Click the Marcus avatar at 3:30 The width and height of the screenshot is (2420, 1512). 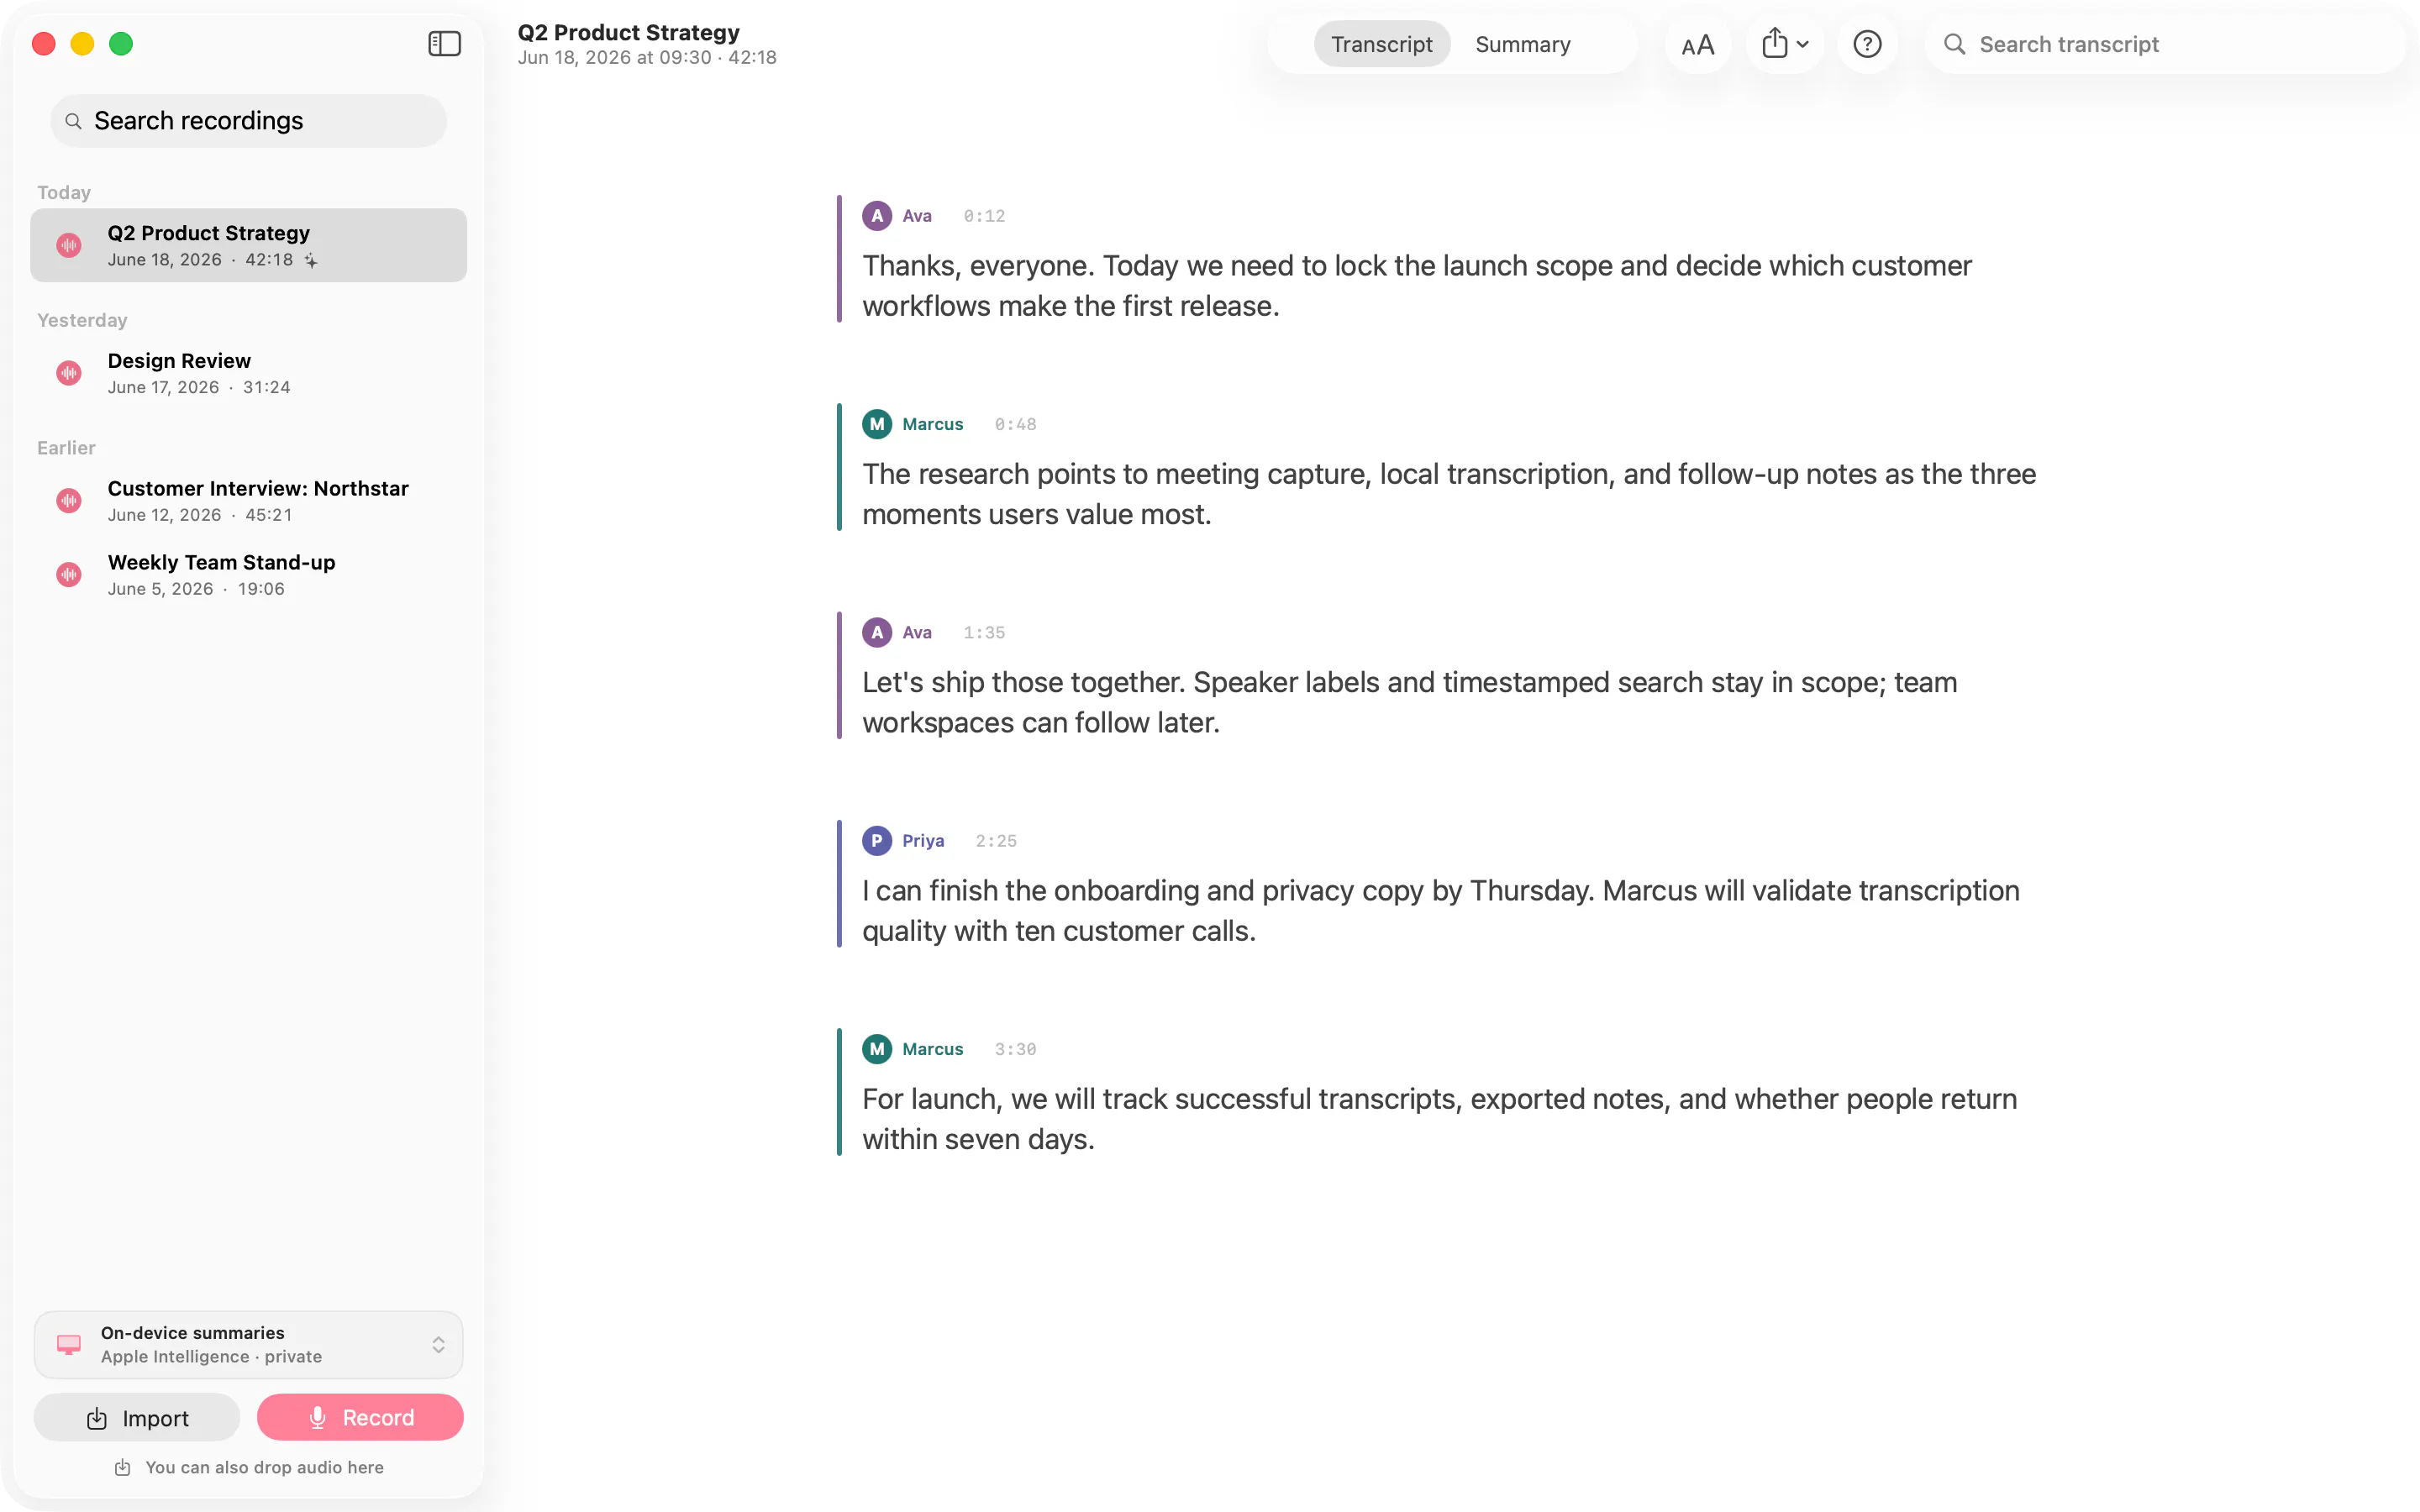[877, 1049]
